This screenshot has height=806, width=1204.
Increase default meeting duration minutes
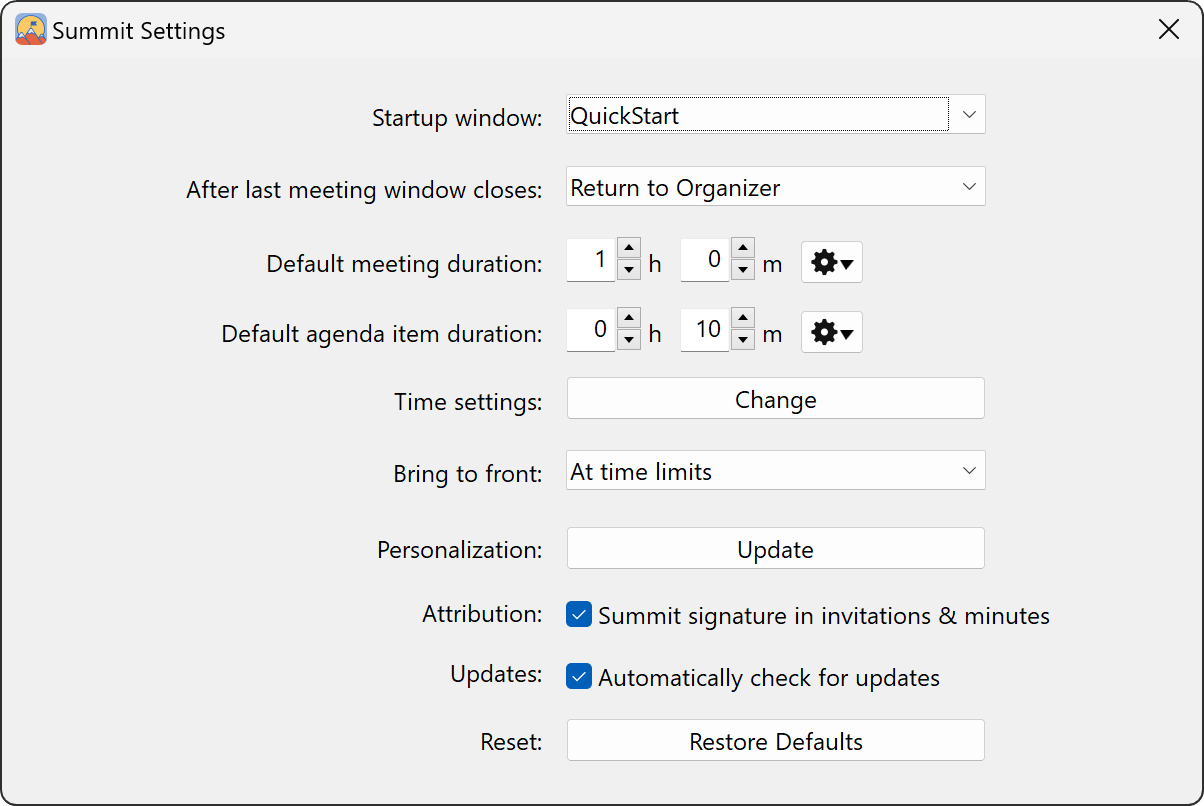(x=742, y=249)
